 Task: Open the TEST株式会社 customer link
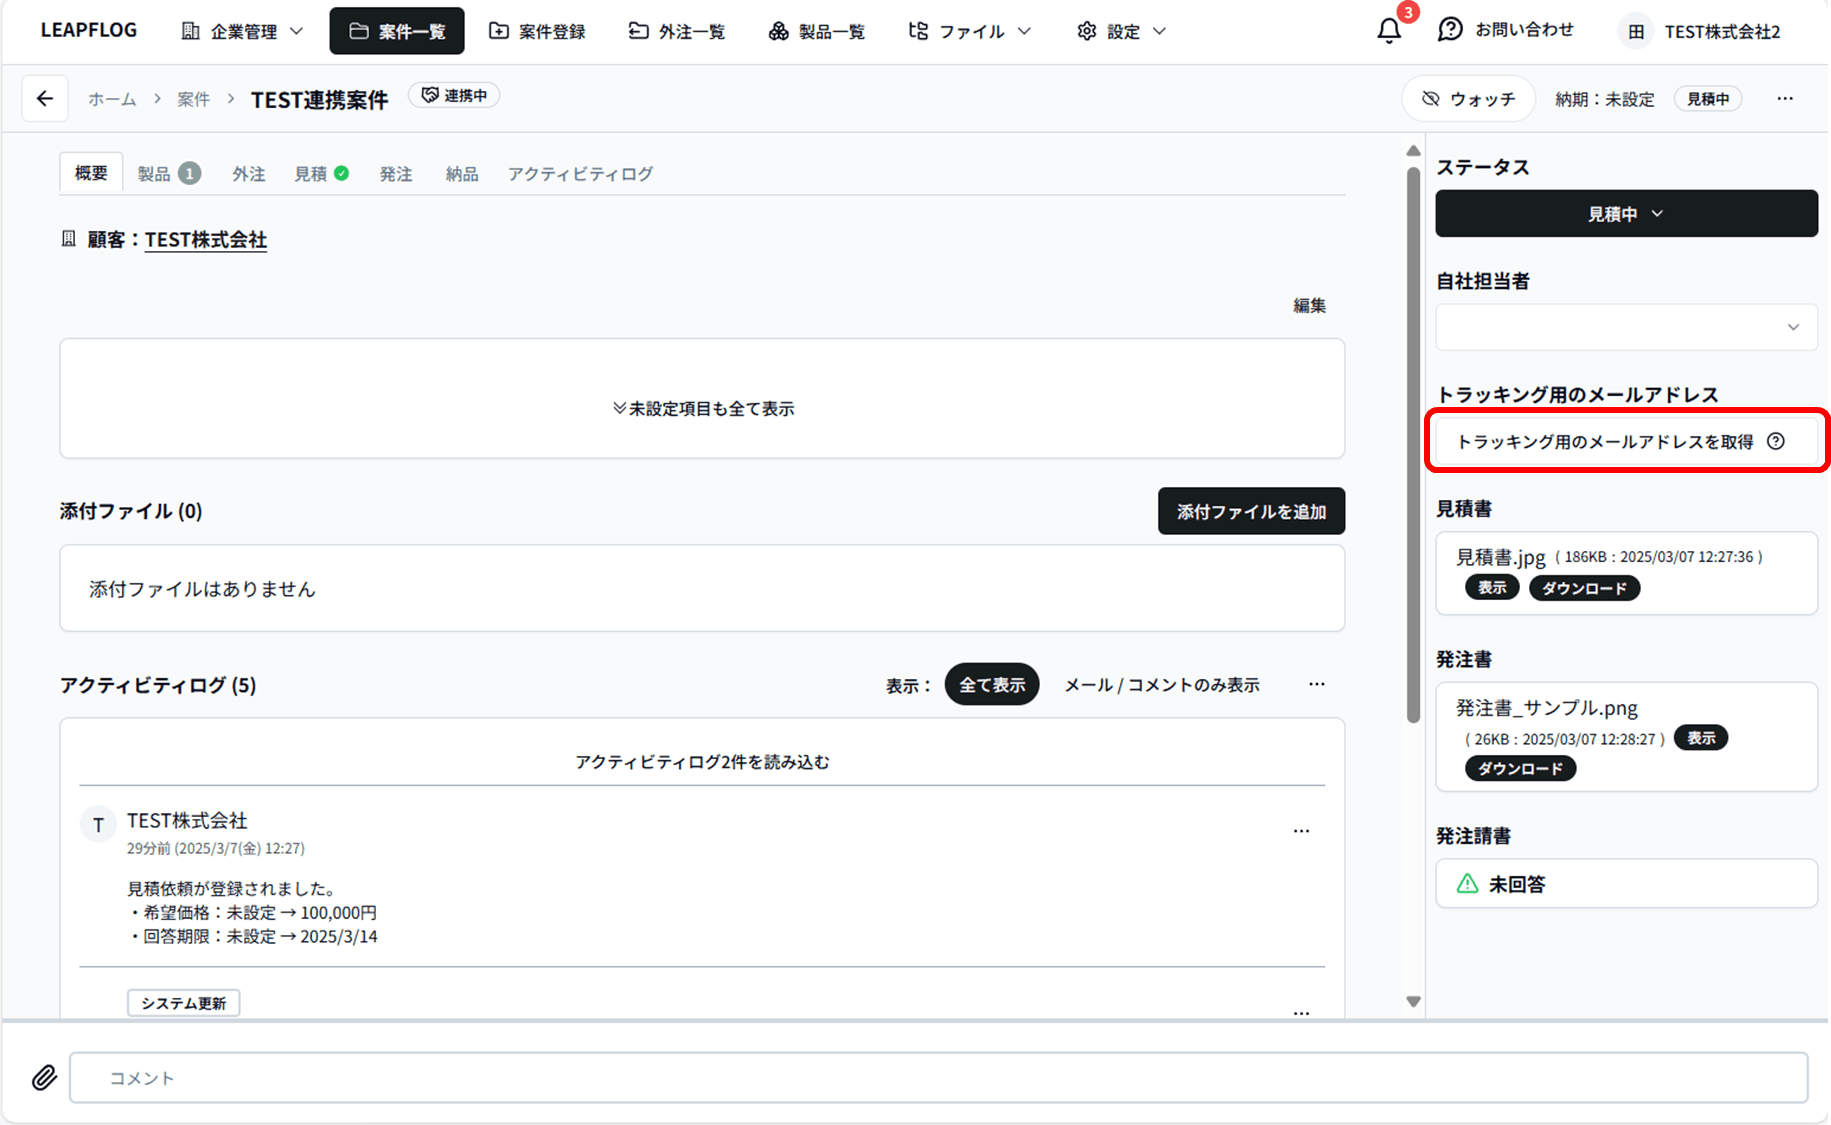[x=205, y=240]
